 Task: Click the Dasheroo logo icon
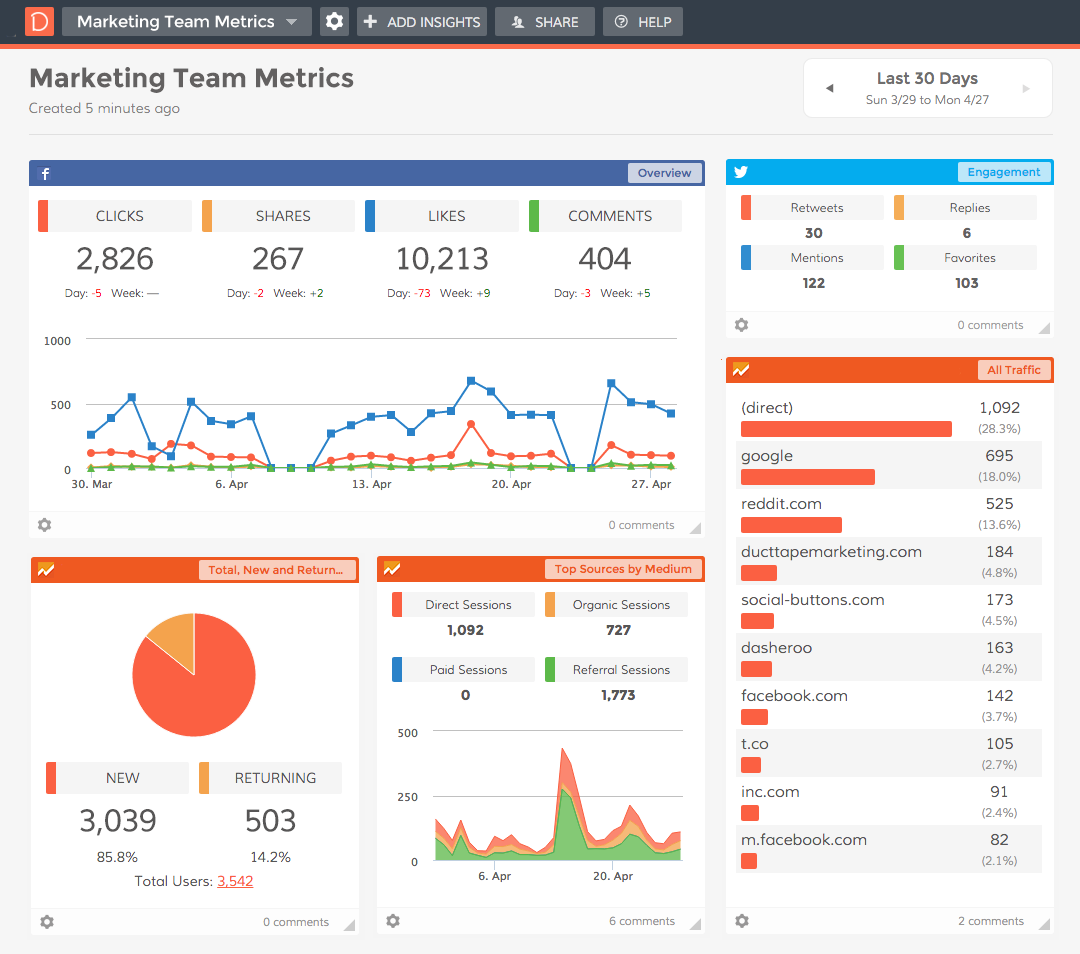[40, 22]
